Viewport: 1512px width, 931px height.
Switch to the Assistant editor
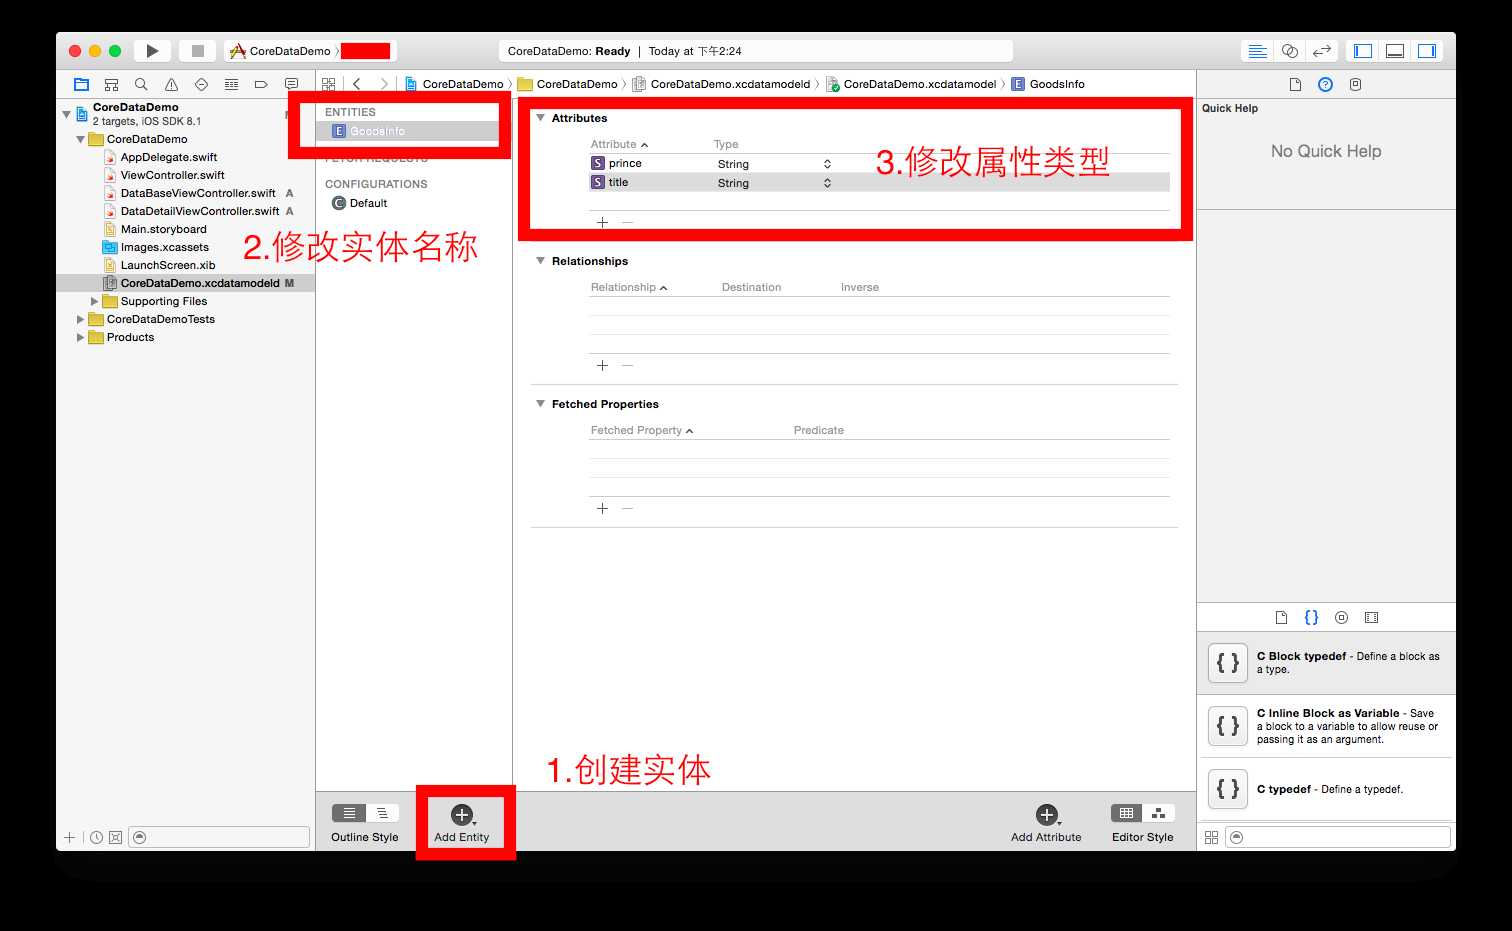click(1290, 51)
